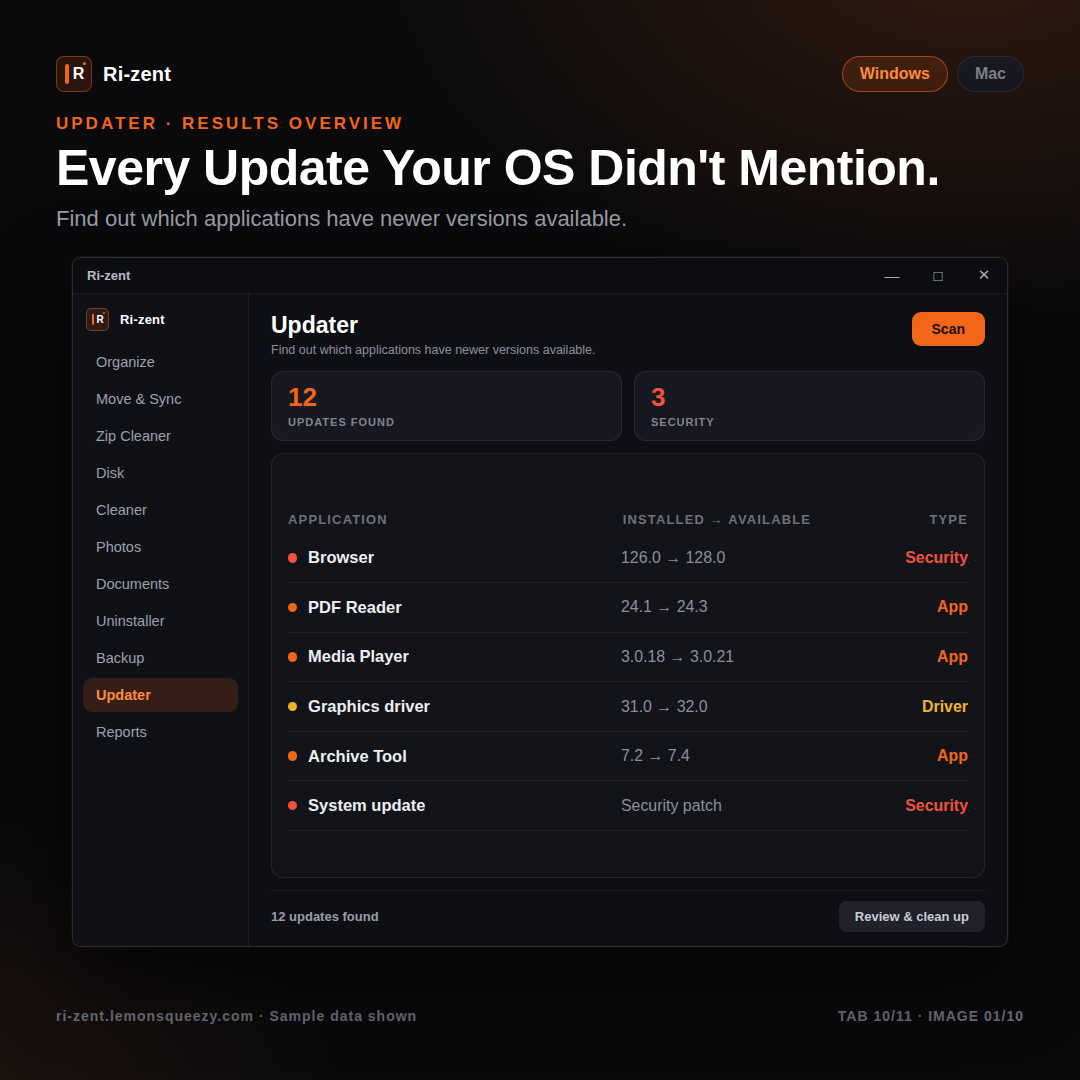Screen dimensions: 1080x1080
Task: Click the orange dot beside Archive Tool
Action: pyautogui.click(x=293, y=756)
